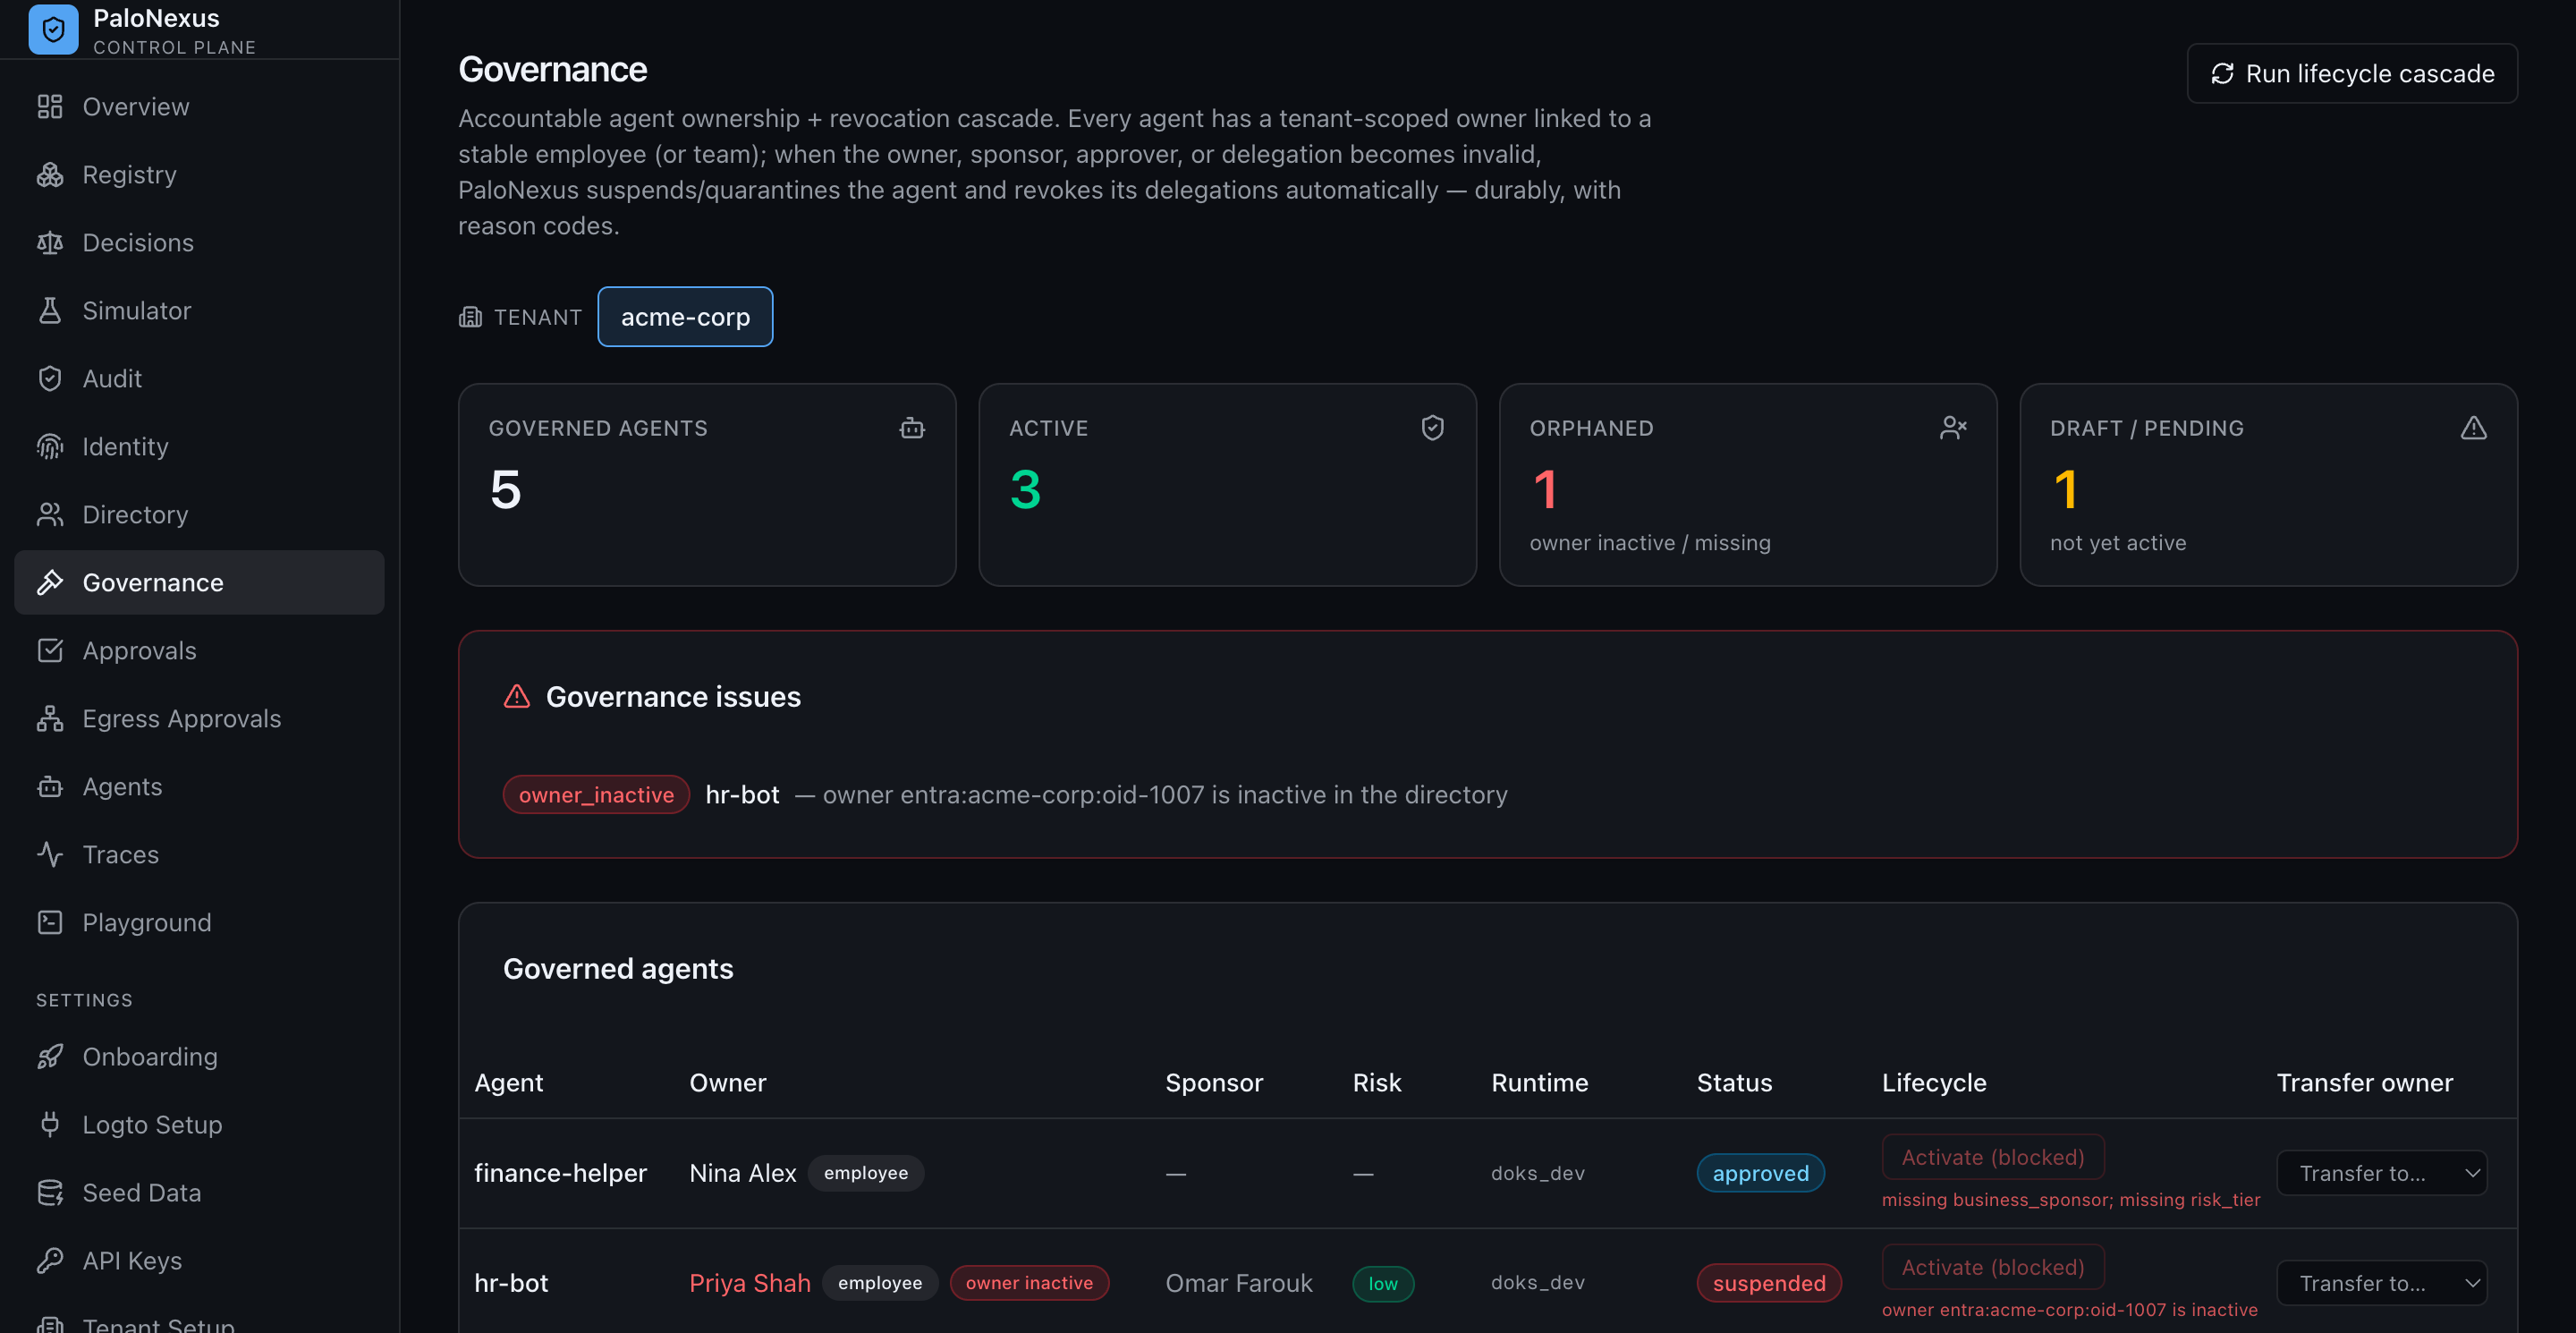The height and width of the screenshot is (1333, 2576).
Task: Select the acme-corp tenant chip
Action: [685, 317]
